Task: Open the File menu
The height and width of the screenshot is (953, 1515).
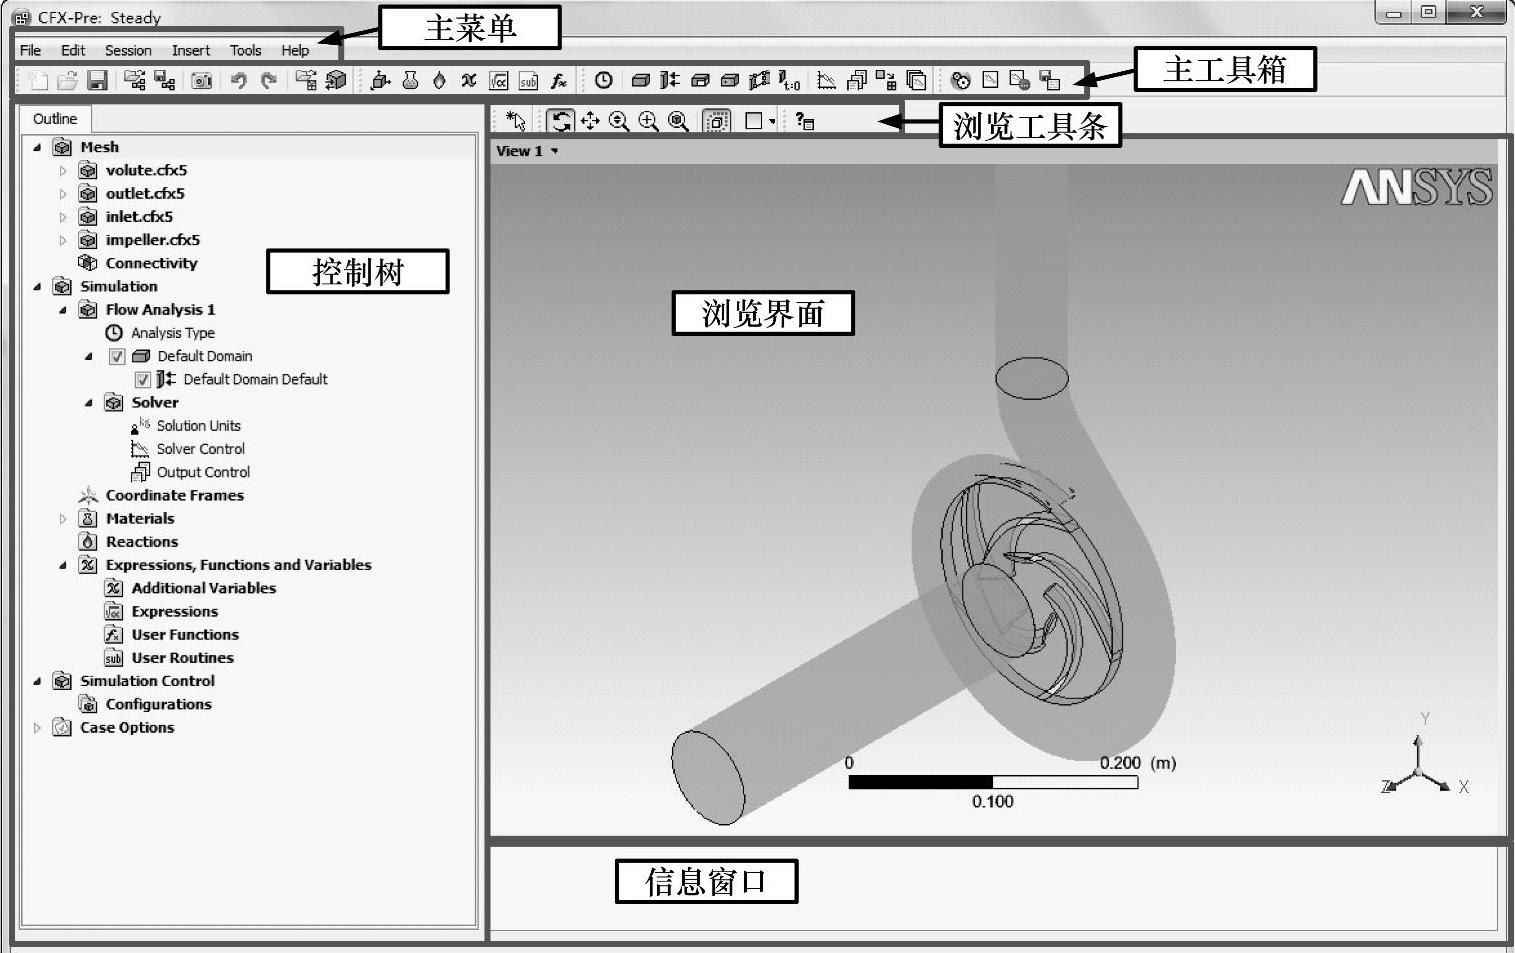Action: (x=30, y=50)
